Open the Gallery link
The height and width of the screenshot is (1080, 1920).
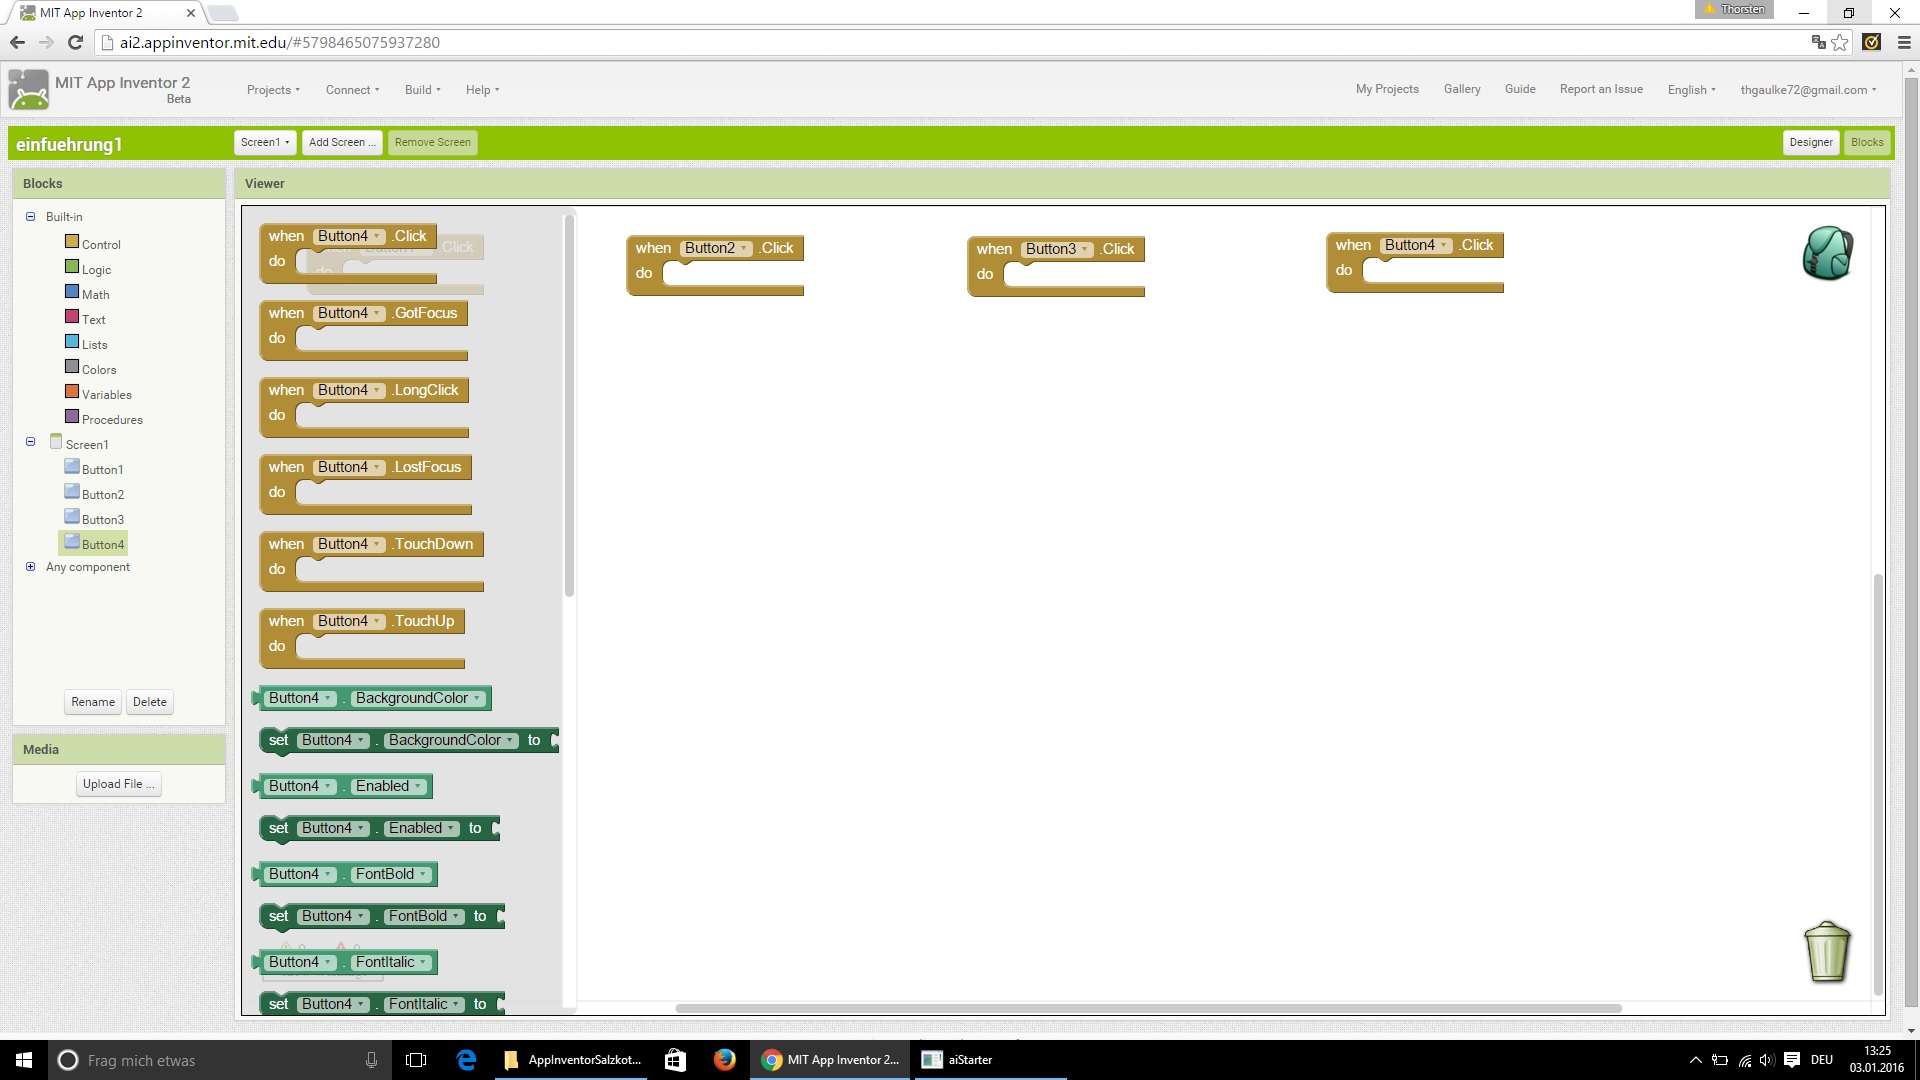pos(1462,89)
